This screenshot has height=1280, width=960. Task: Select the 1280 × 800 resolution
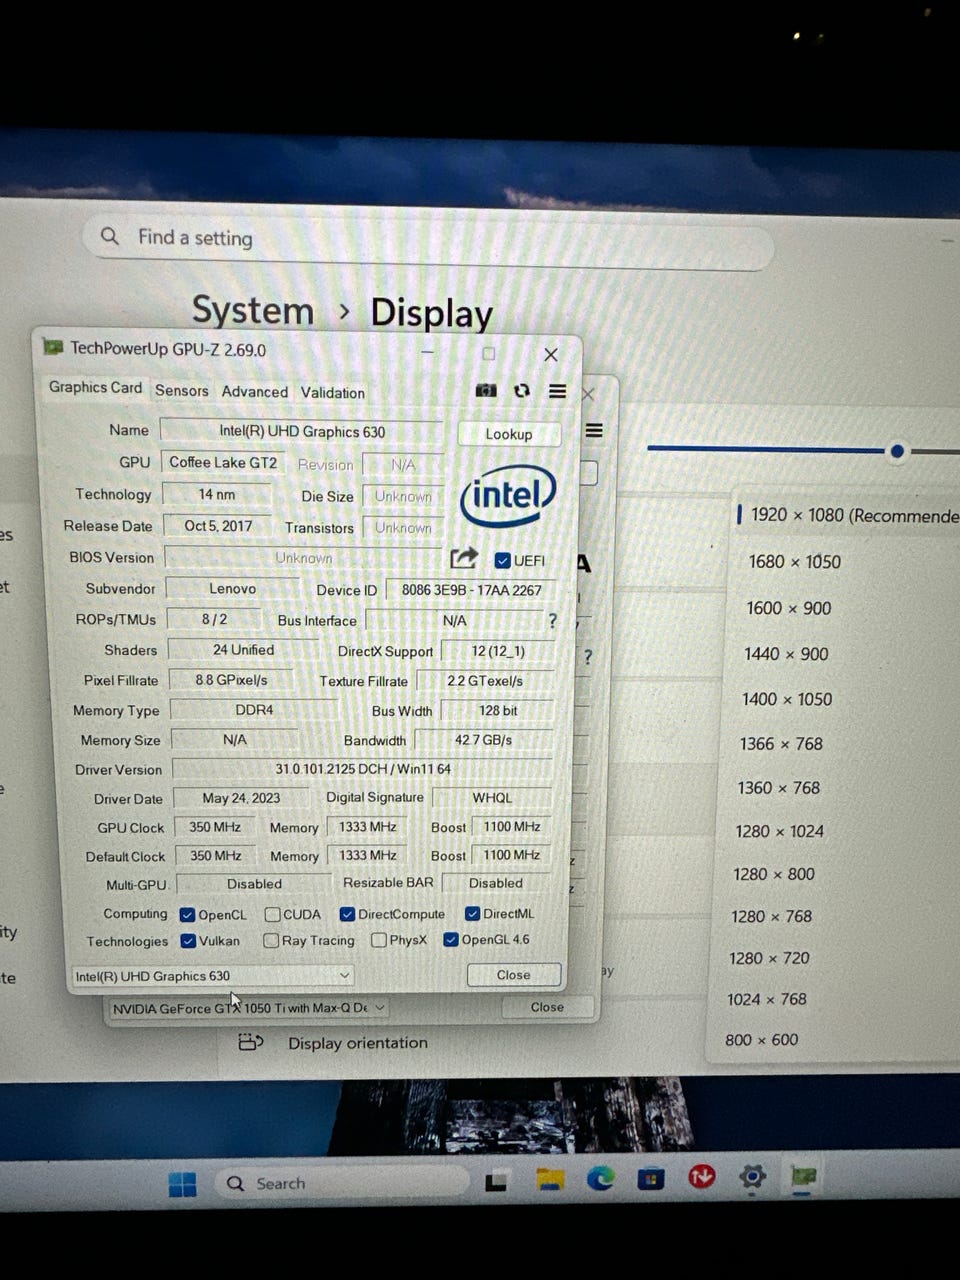[x=774, y=874]
